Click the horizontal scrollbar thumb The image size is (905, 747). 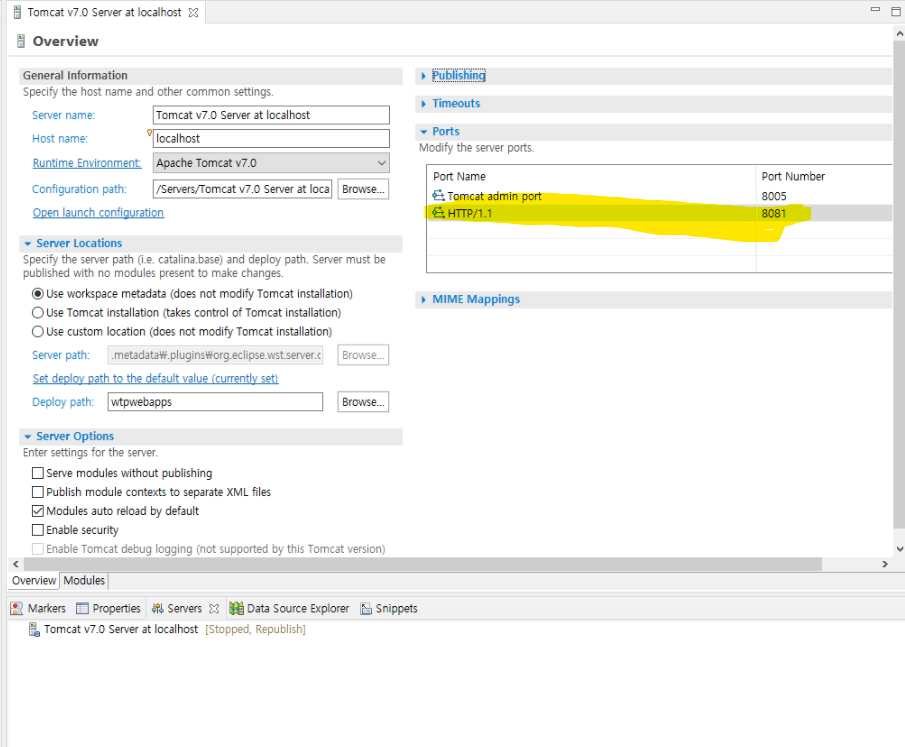422,564
